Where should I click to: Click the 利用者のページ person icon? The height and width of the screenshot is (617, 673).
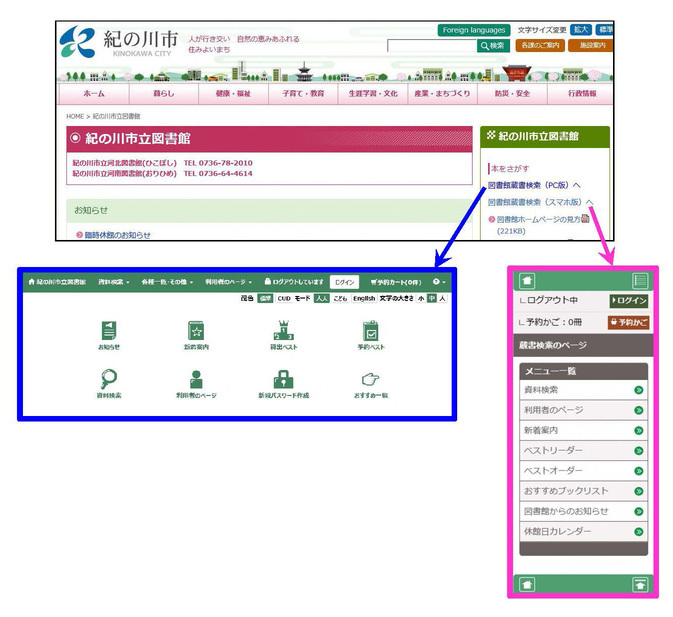pyautogui.click(x=196, y=379)
